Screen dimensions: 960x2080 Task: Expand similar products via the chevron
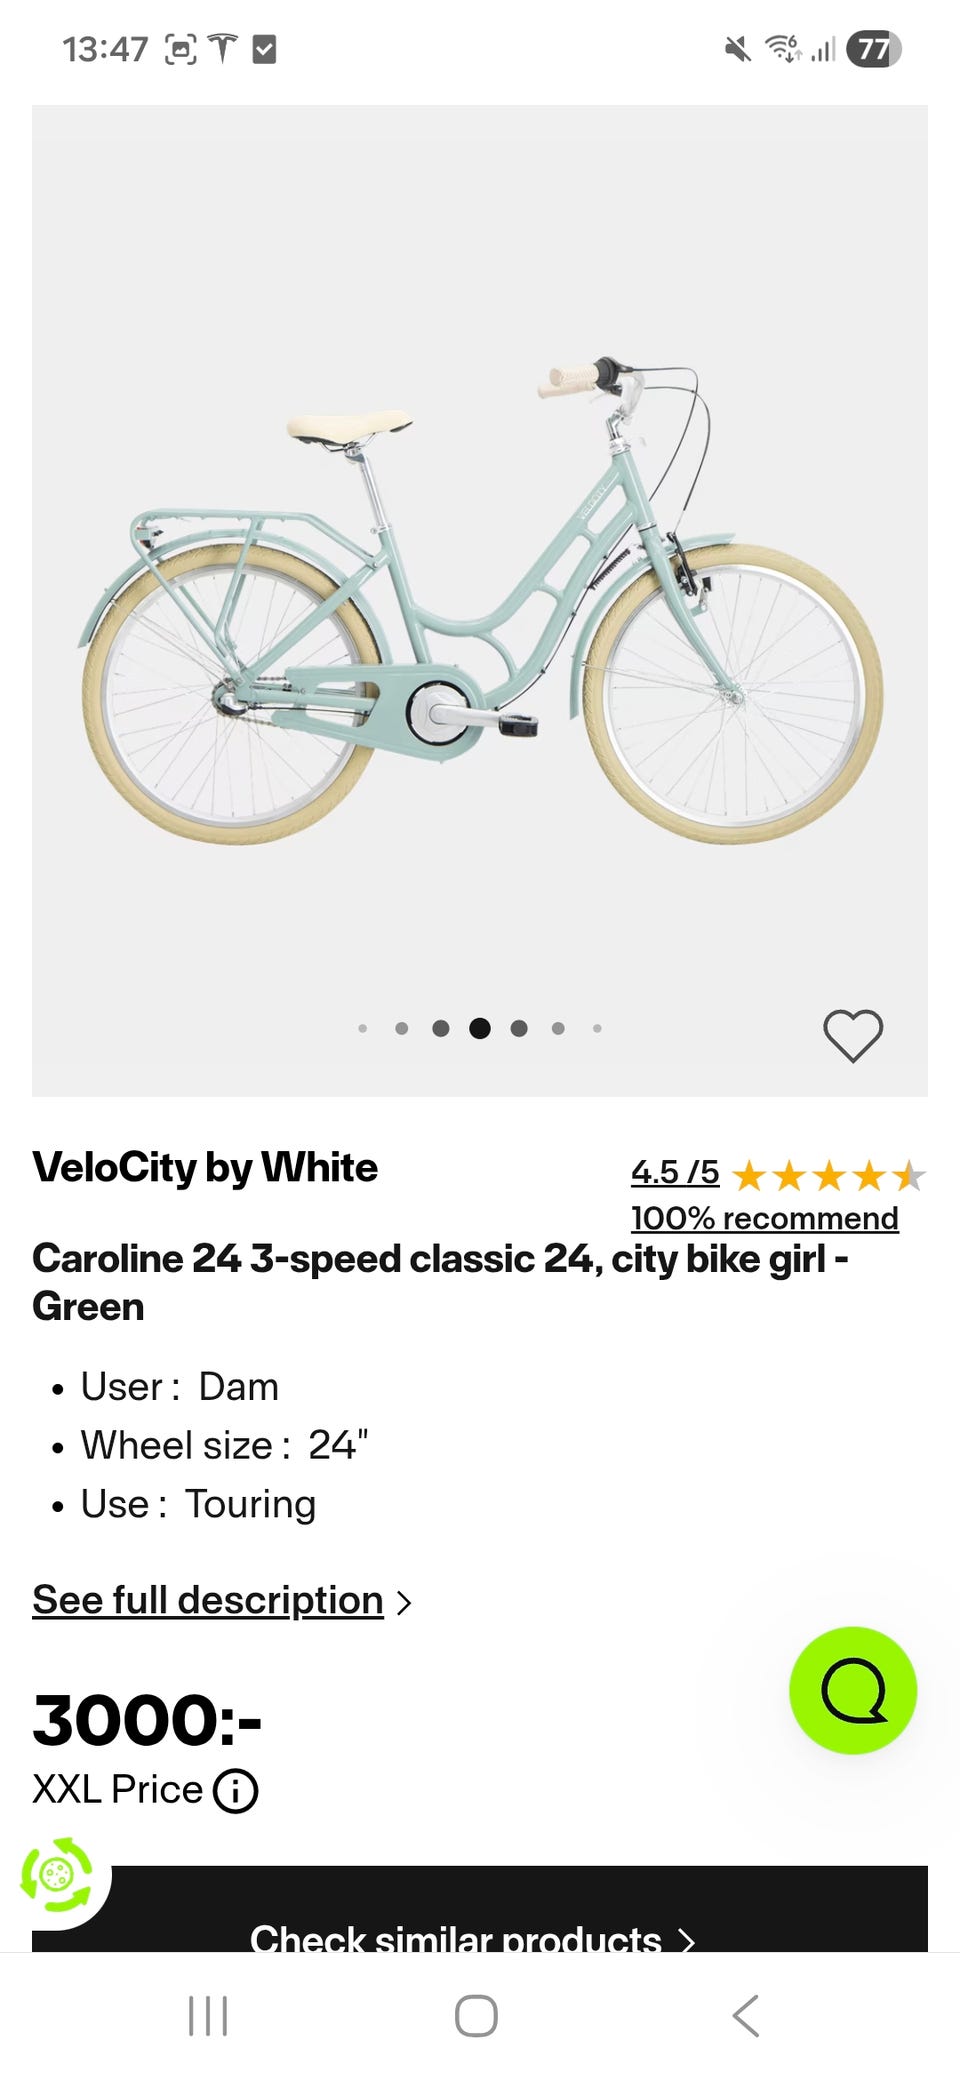pos(686,1940)
